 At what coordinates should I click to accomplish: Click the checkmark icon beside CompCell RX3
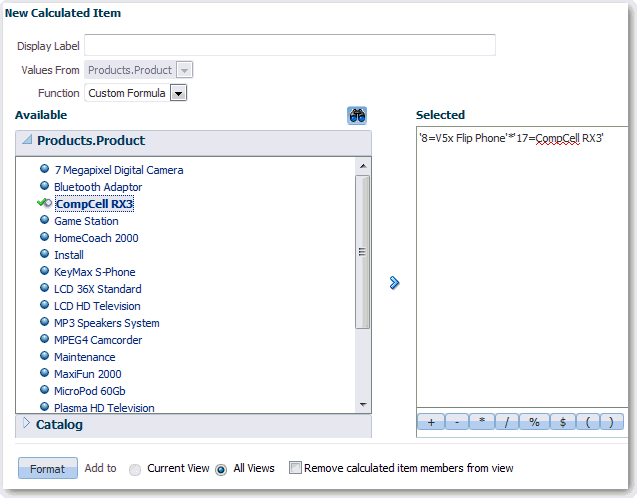tap(44, 203)
